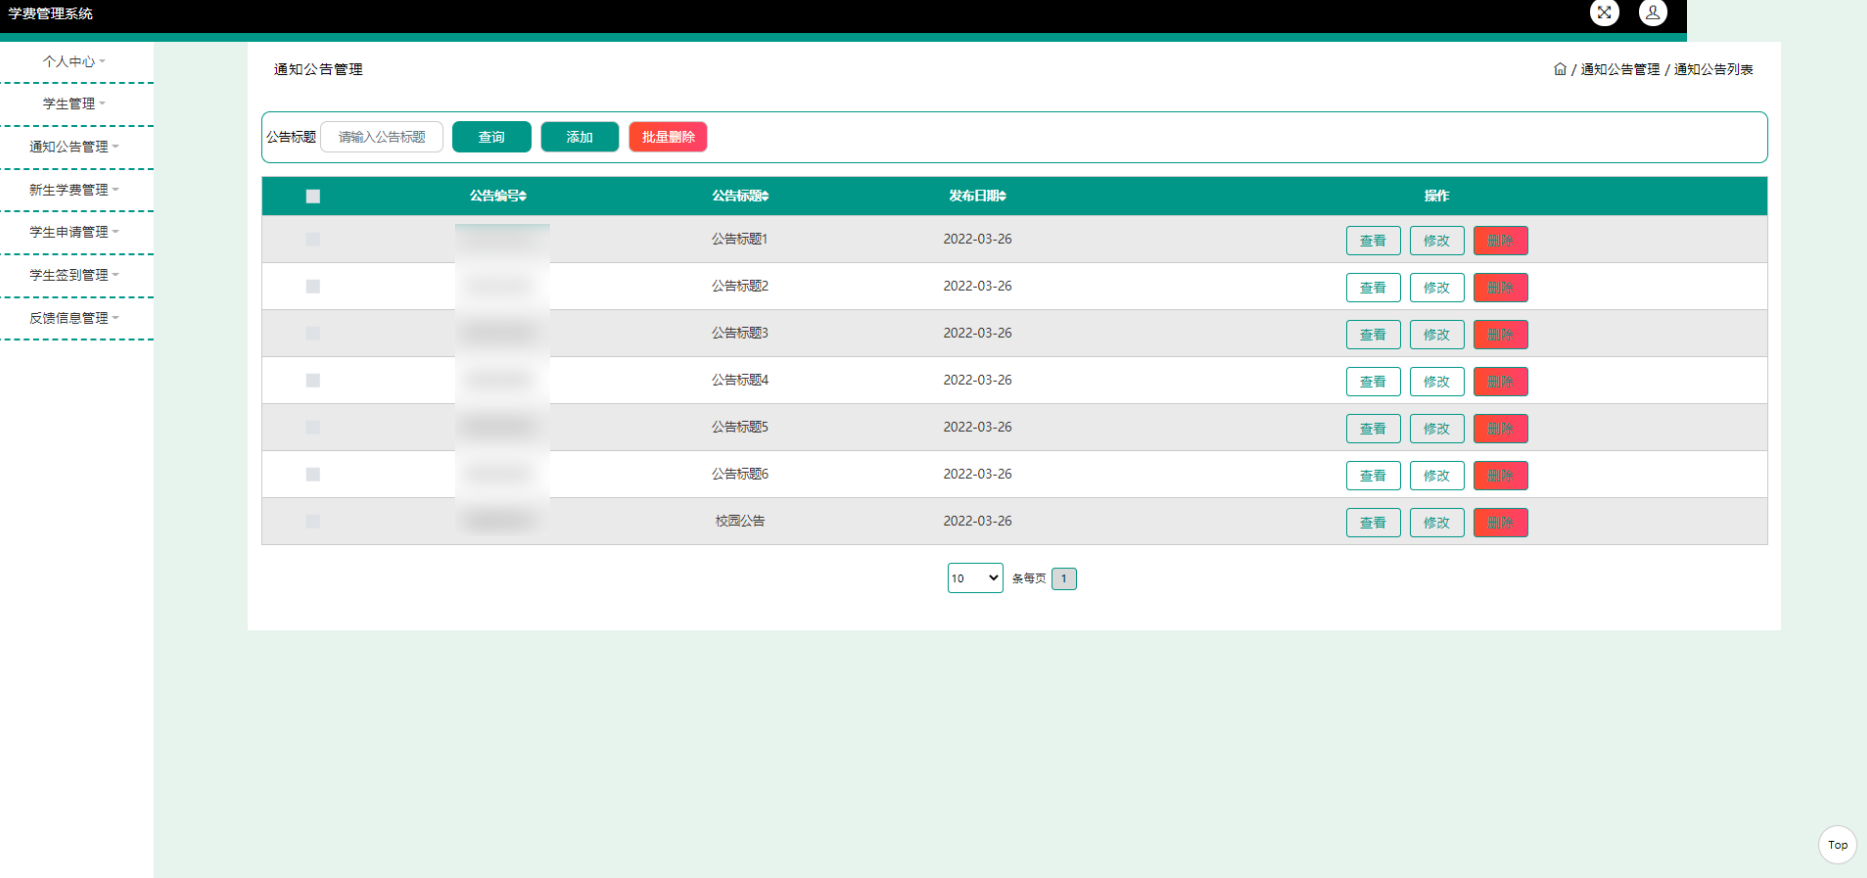Open the user profile icon
Screen dimensions: 1867x878
coord(1652,13)
